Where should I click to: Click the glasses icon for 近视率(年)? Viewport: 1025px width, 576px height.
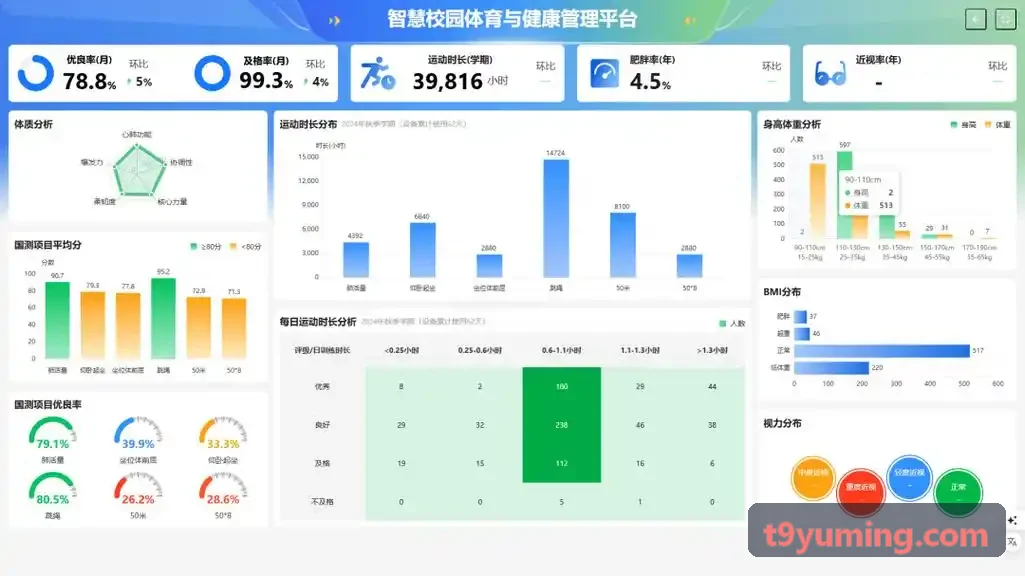pos(830,75)
